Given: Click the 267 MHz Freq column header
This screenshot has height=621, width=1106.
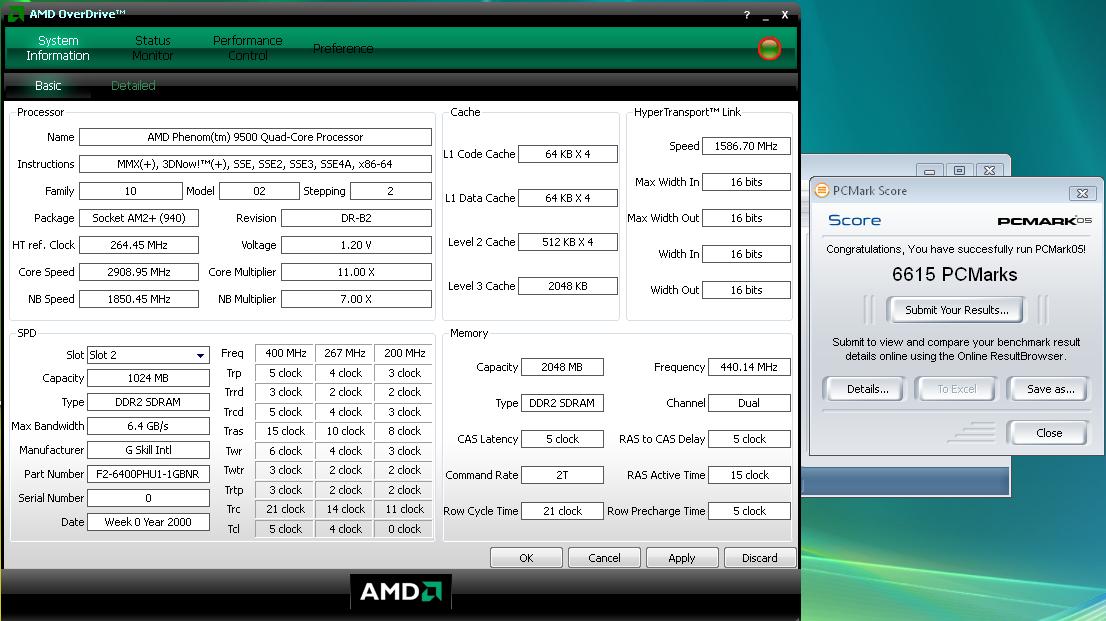Looking at the screenshot, I should click(345, 353).
